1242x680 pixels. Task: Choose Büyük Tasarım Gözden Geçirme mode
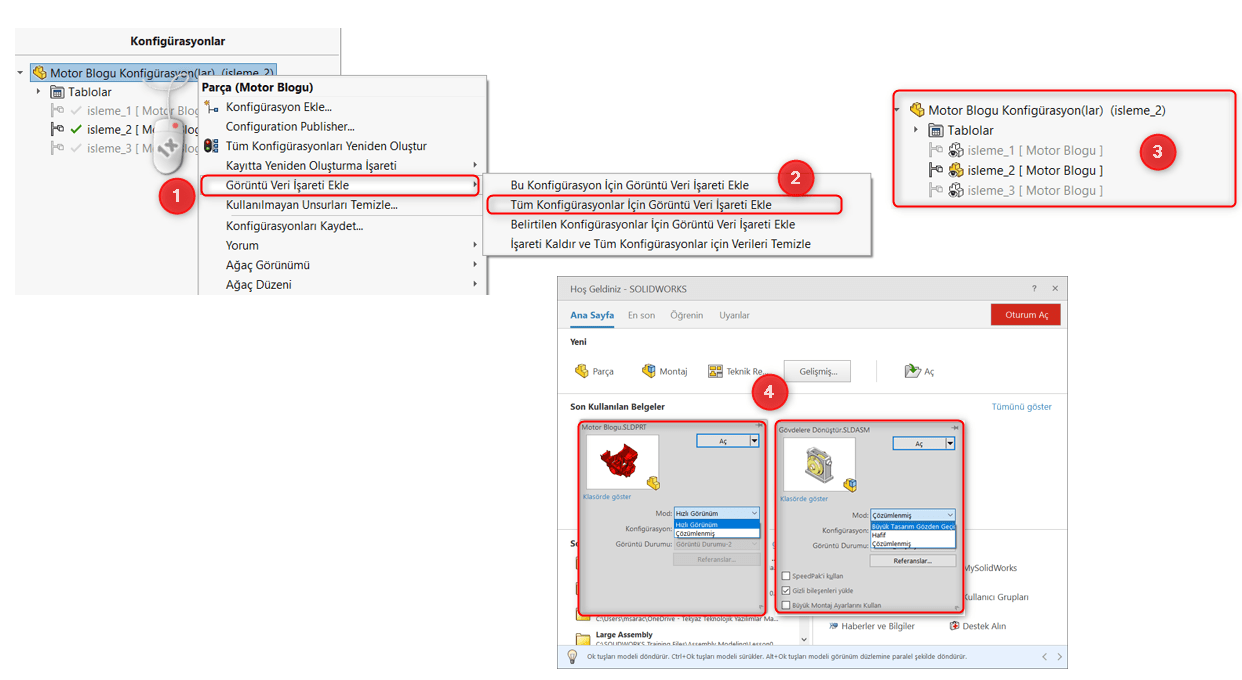tap(913, 526)
